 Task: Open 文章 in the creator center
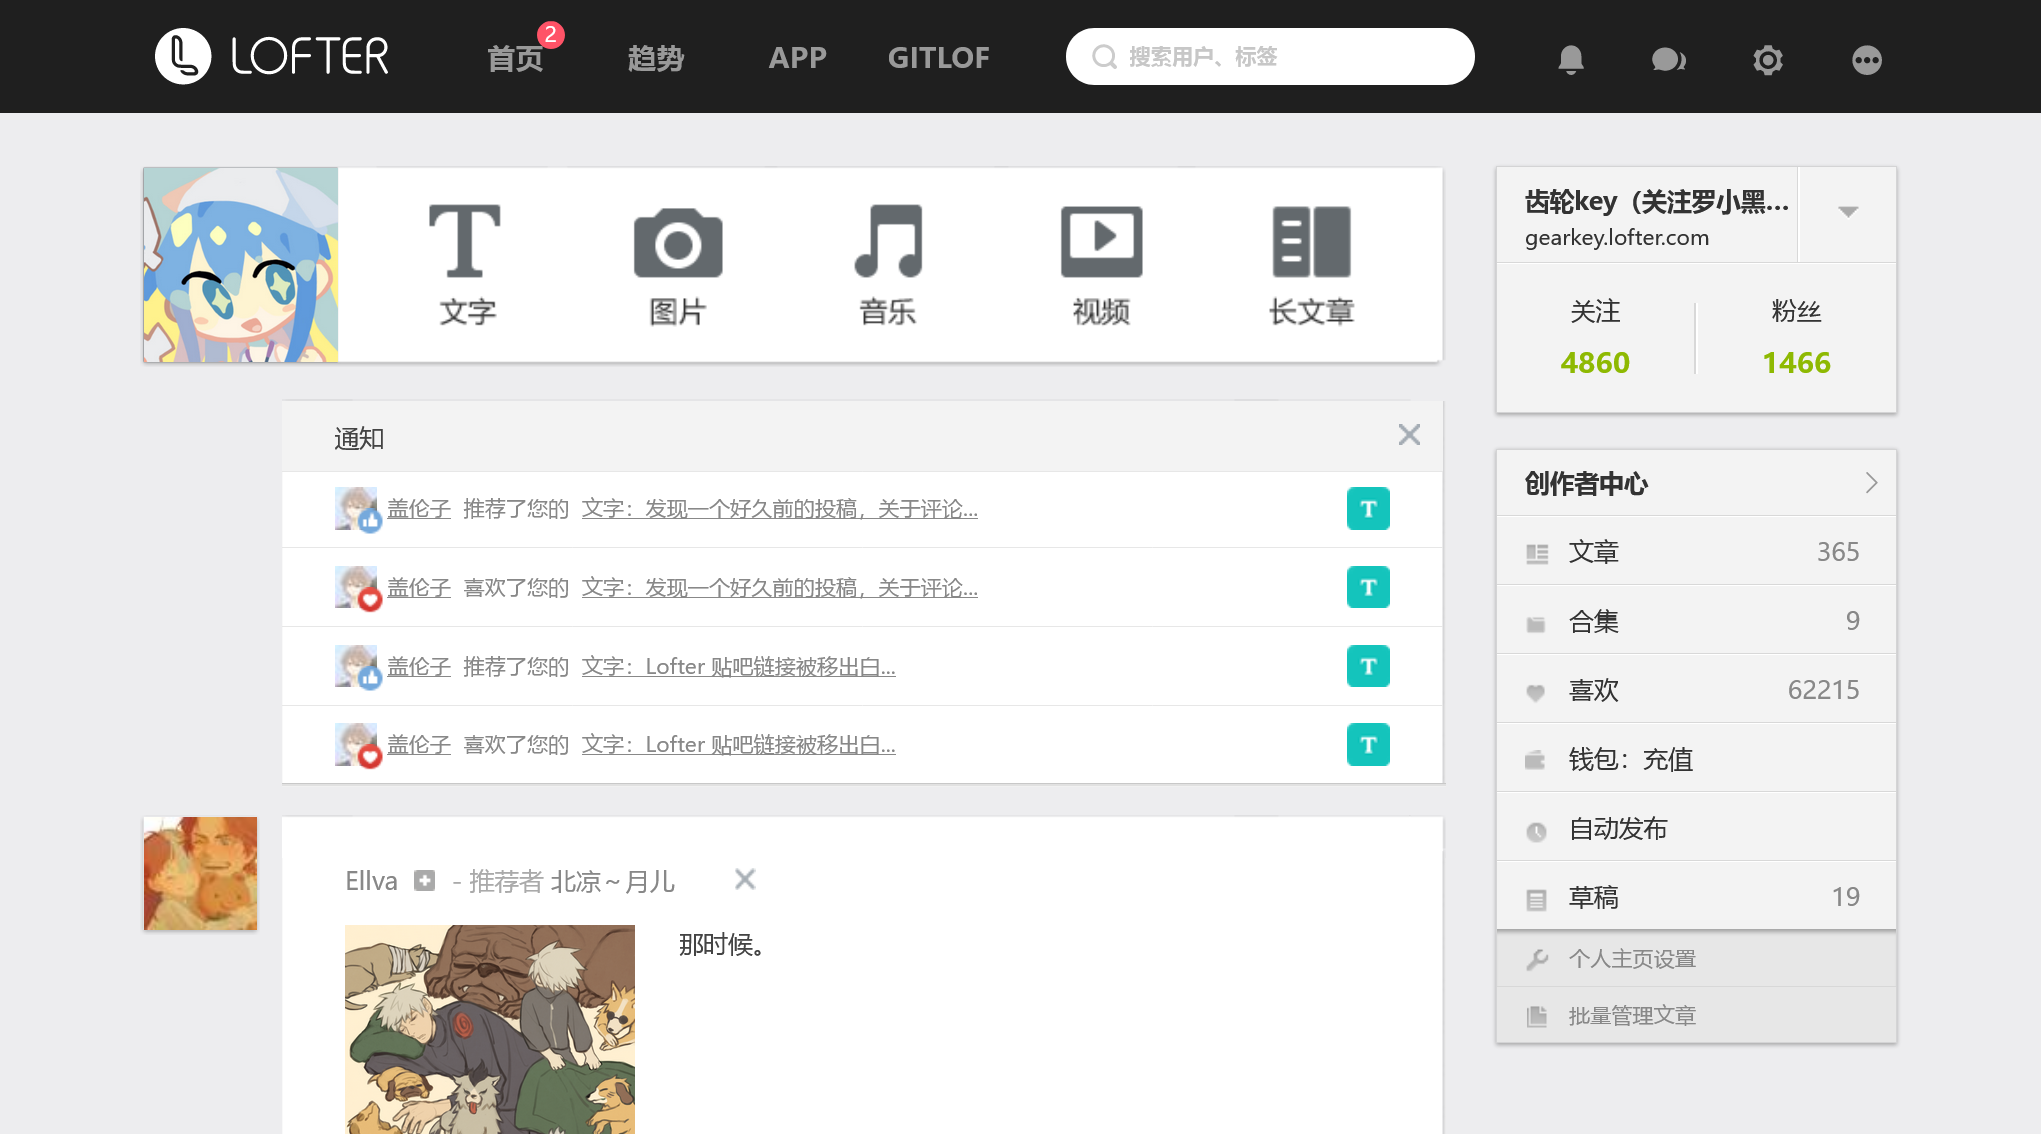[x=1594, y=551]
